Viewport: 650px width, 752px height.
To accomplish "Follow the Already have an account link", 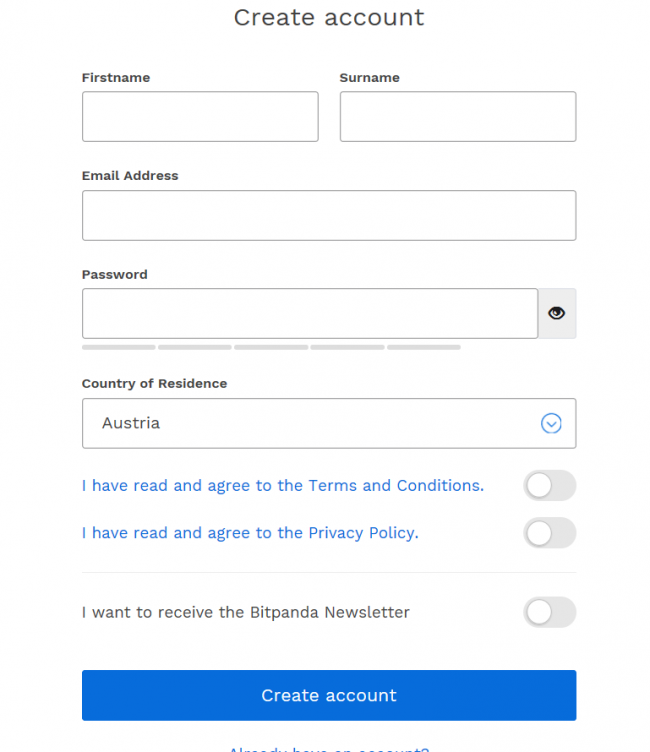I will point(328,748).
